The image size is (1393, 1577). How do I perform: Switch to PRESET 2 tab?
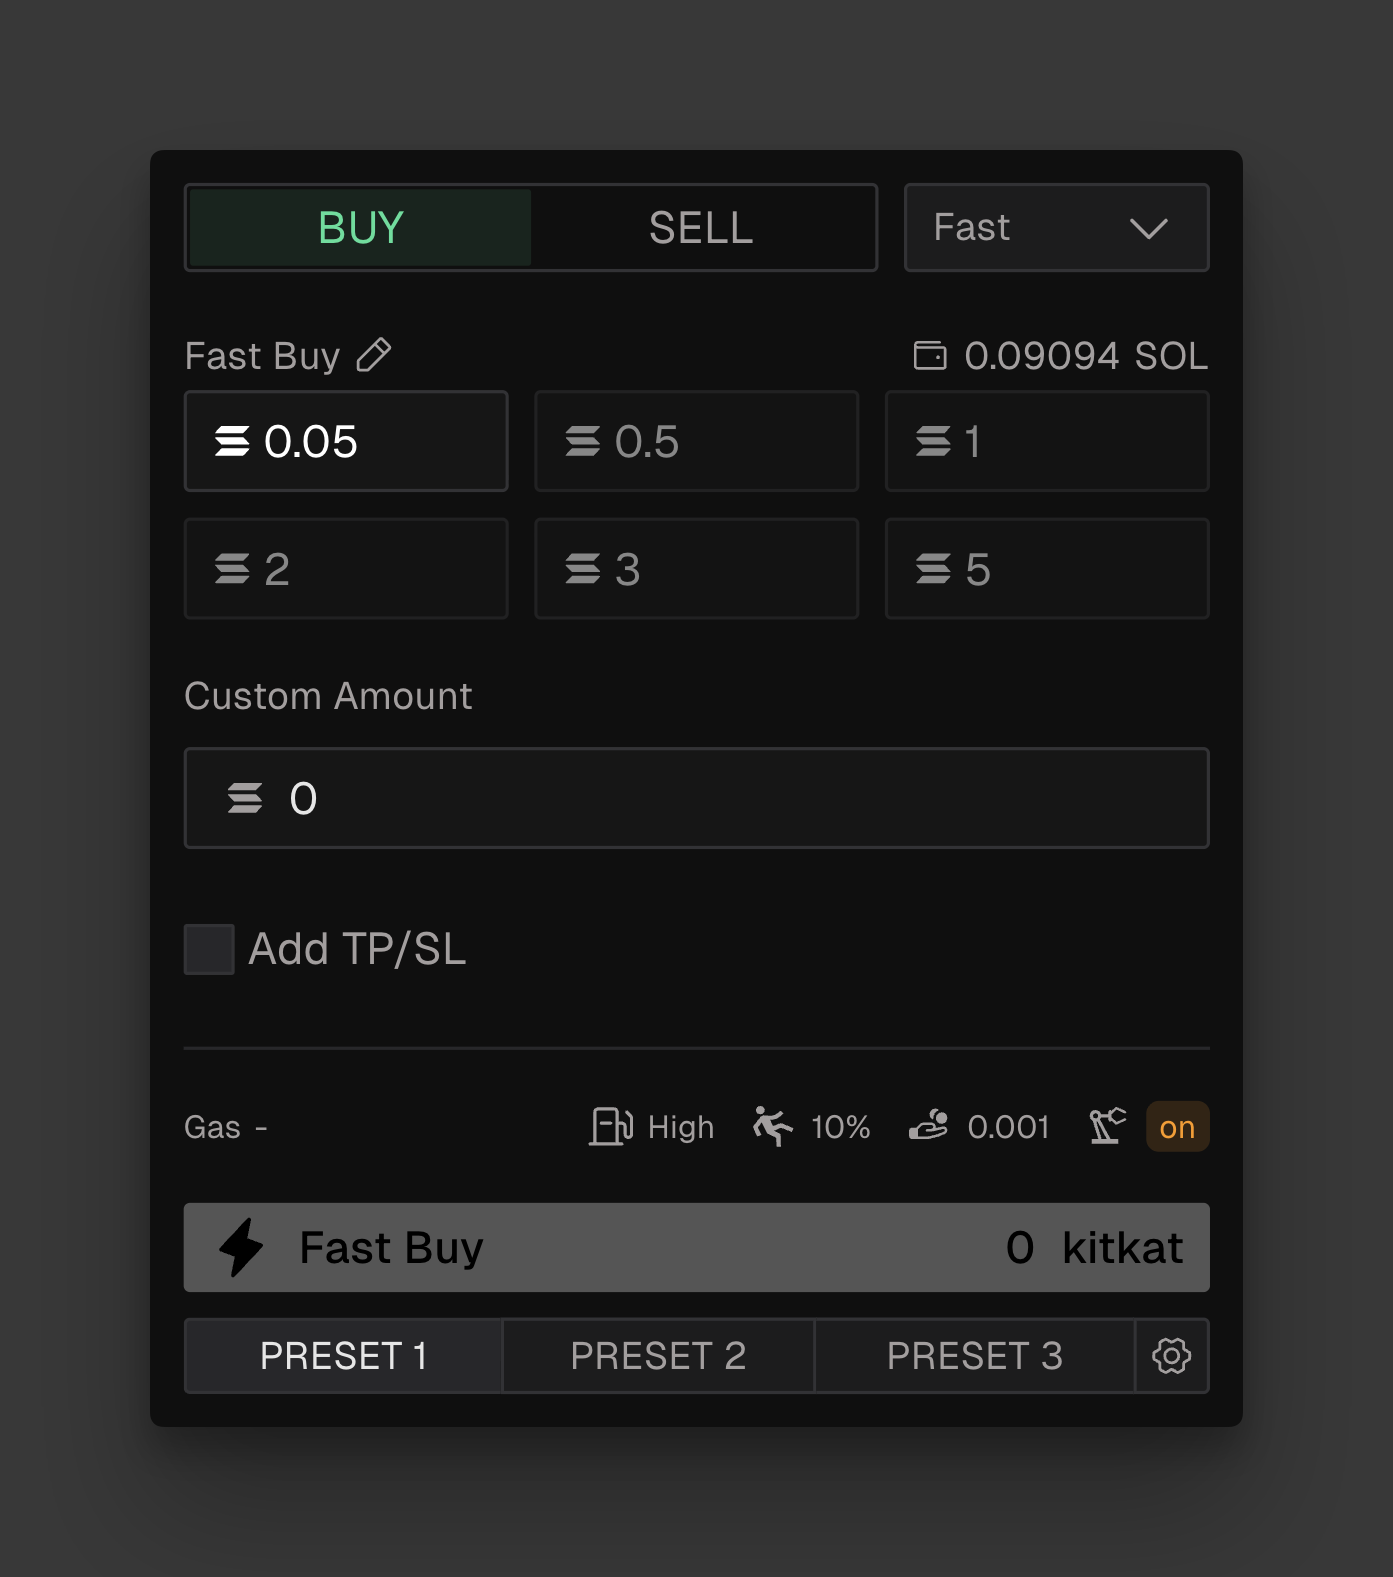point(658,1356)
